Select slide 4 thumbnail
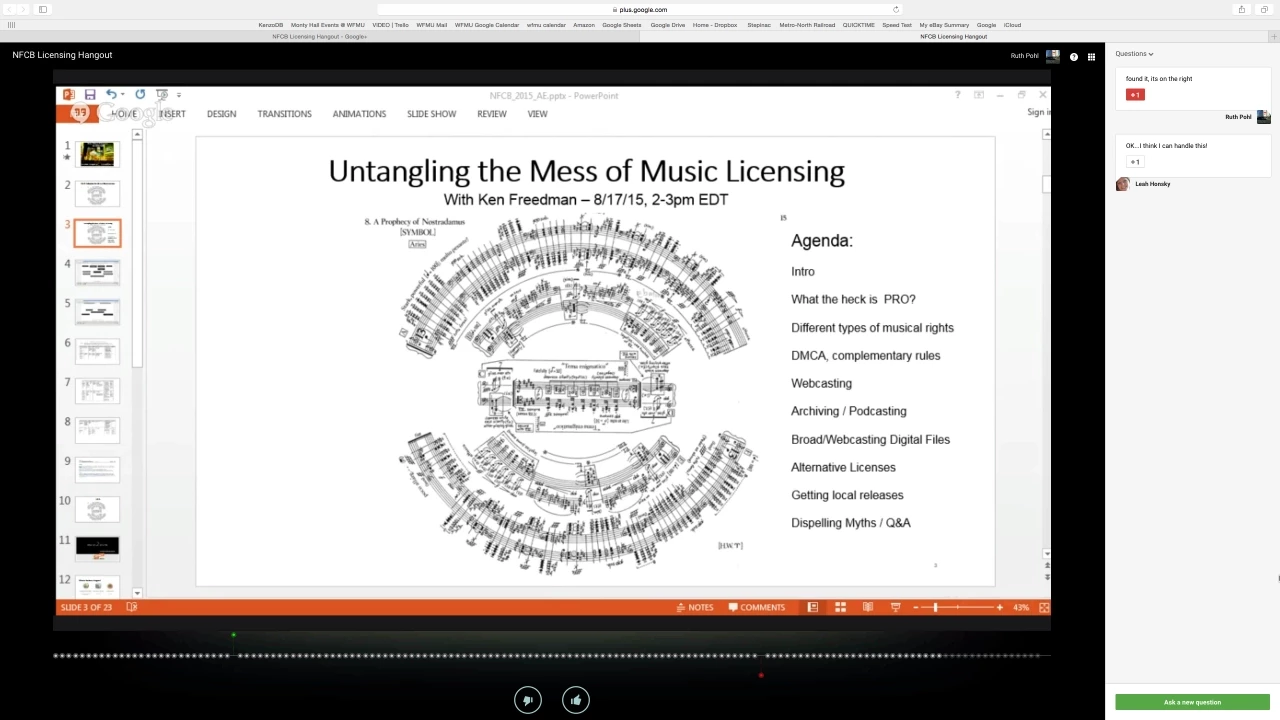The height and width of the screenshot is (720, 1280). pos(97,272)
